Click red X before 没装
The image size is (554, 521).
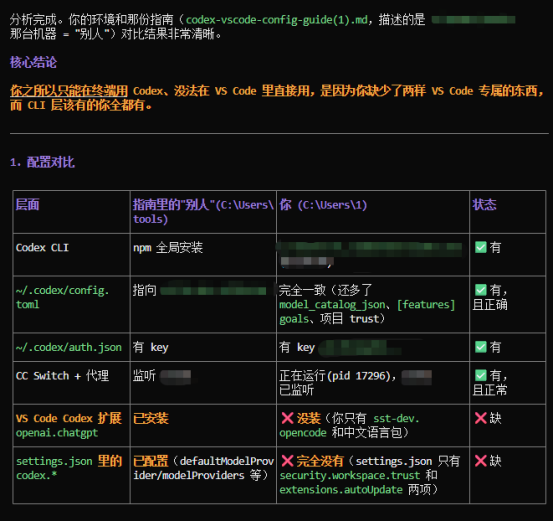(x=287, y=418)
